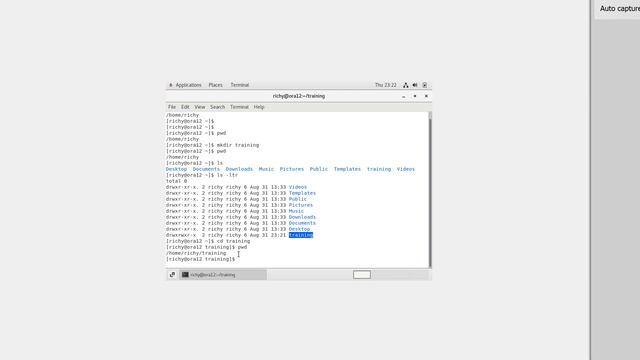The height and width of the screenshot is (360, 640).
Task: Click 'Downloads' in the plain ls output row
Action: coord(239,169)
